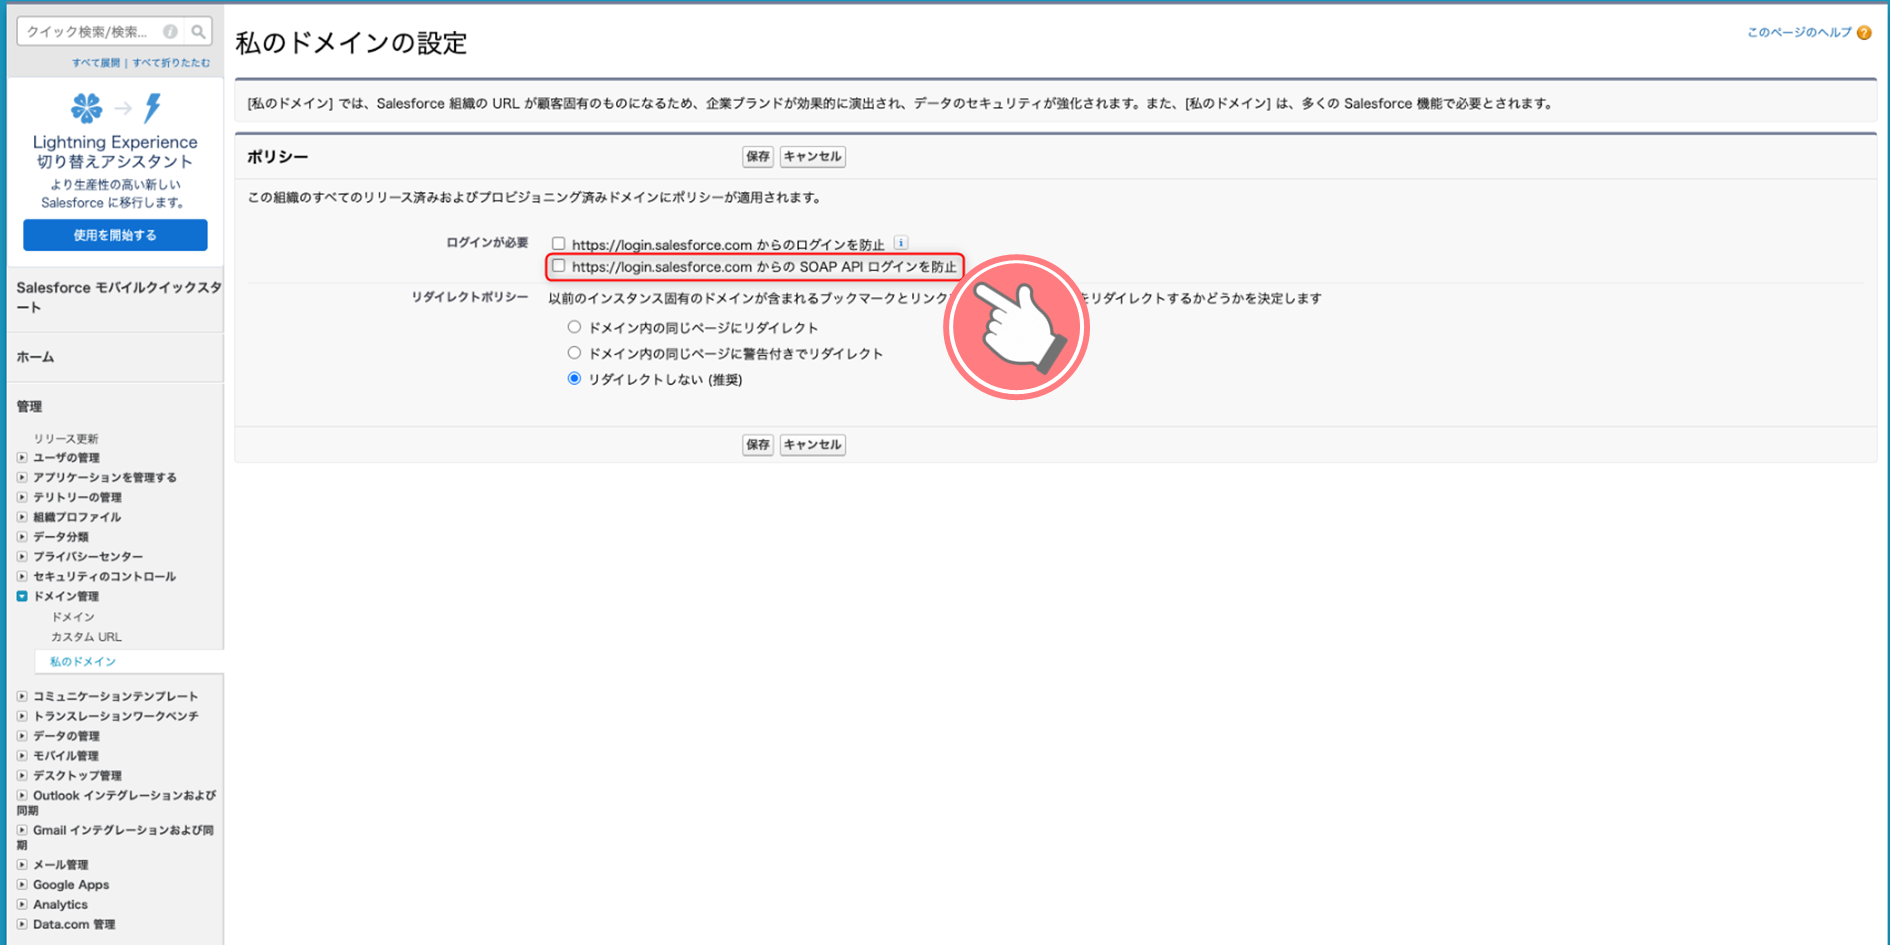Select リダイレクトしない (推奨) radio

(x=574, y=379)
